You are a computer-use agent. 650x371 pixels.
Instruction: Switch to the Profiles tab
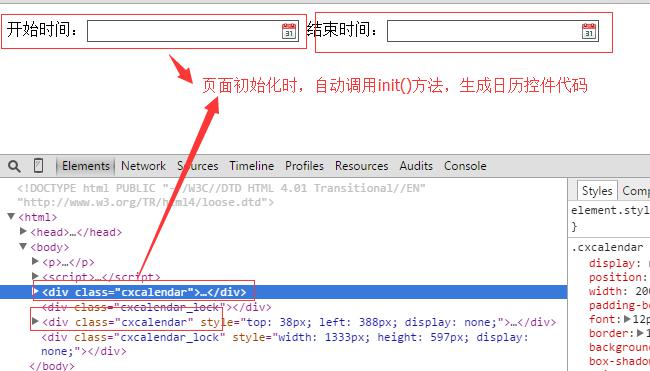pos(304,166)
